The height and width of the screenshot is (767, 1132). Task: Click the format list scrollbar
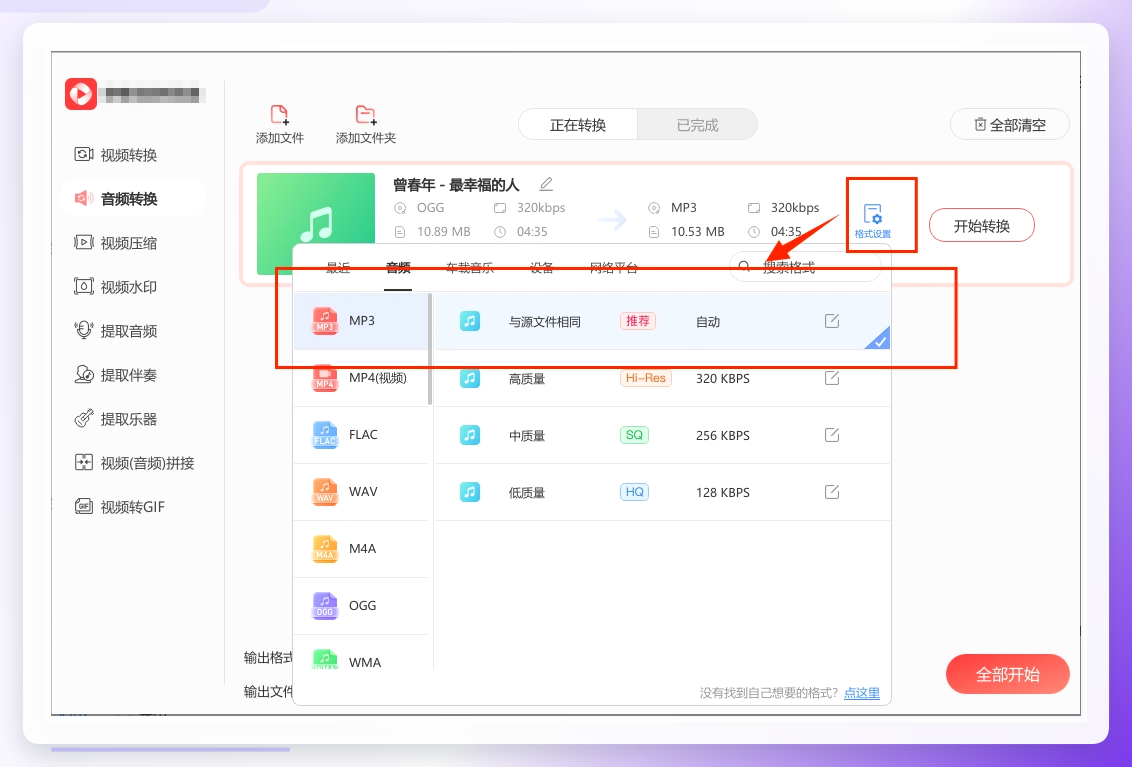pos(430,350)
